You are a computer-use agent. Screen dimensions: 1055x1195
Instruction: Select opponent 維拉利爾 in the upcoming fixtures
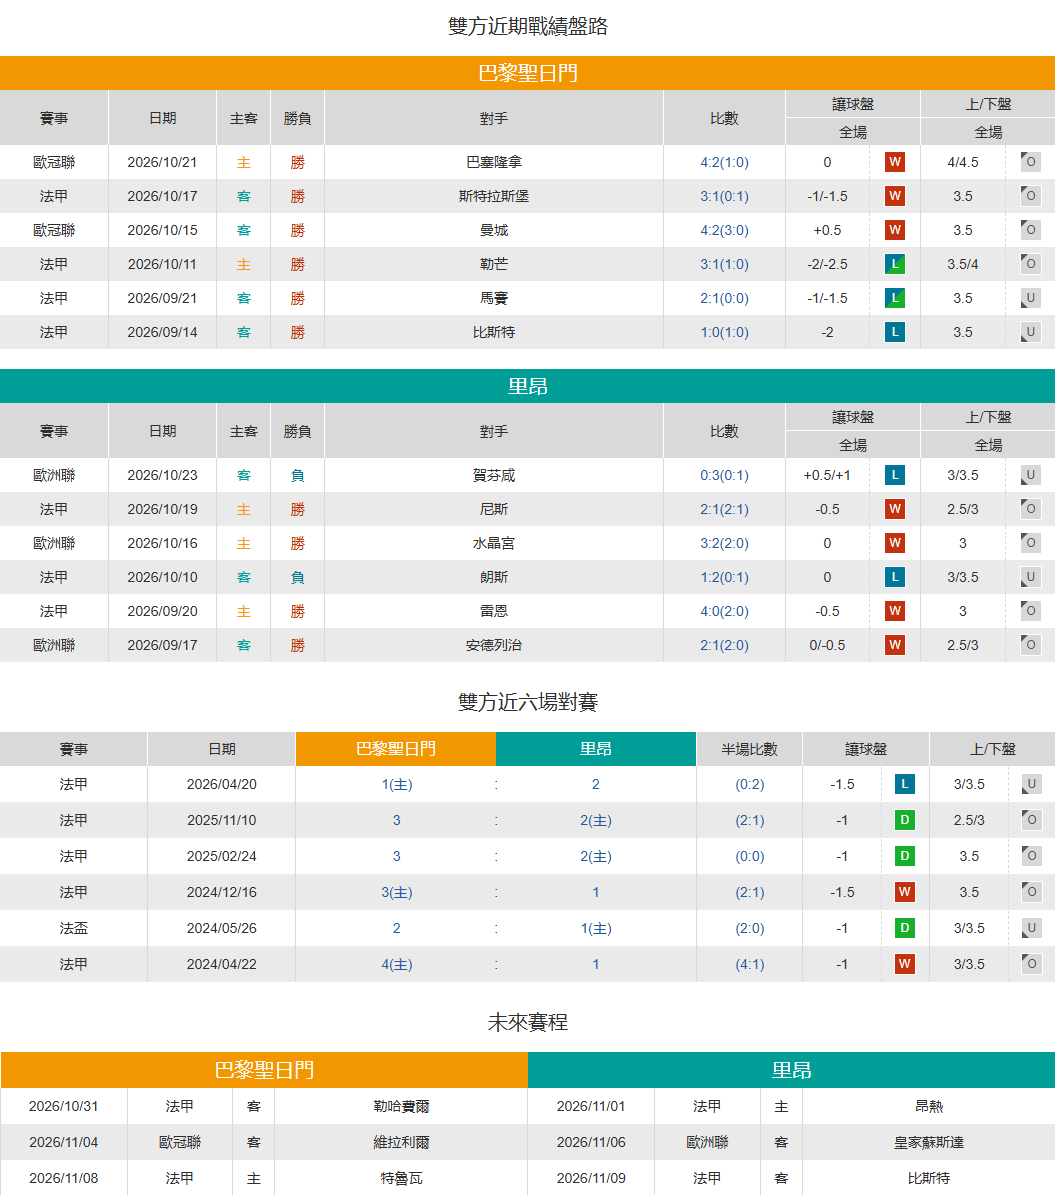pyautogui.click(x=401, y=1142)
